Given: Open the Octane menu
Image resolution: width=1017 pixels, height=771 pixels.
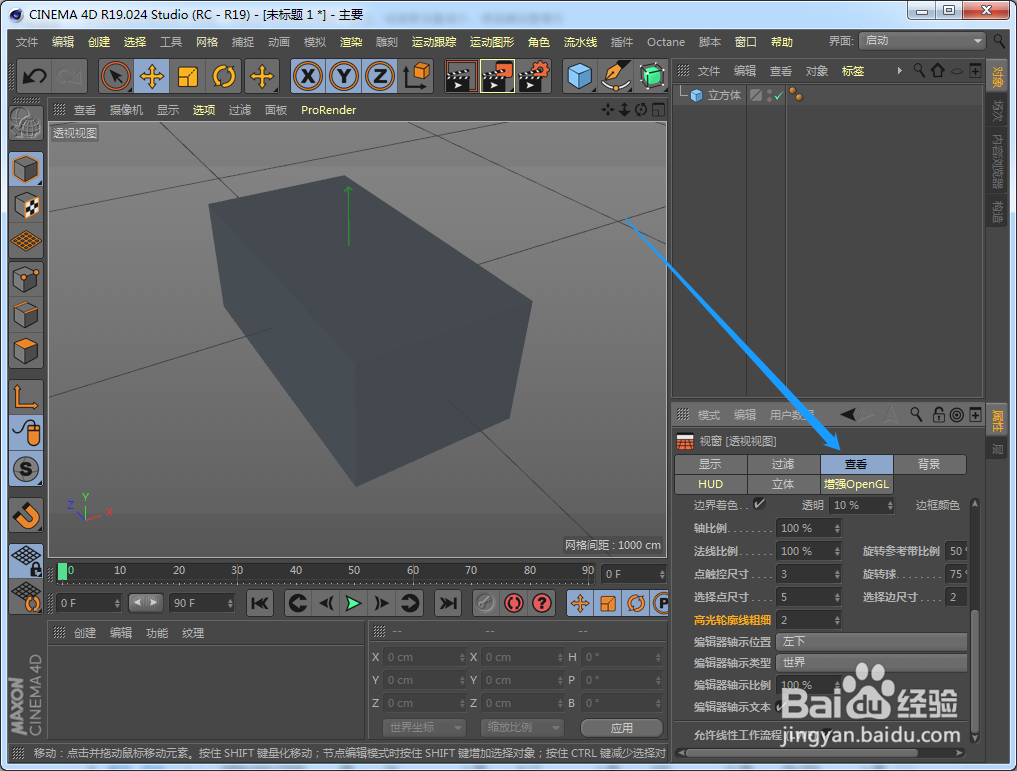Looking at the screenshot, I should coord(665,42).
